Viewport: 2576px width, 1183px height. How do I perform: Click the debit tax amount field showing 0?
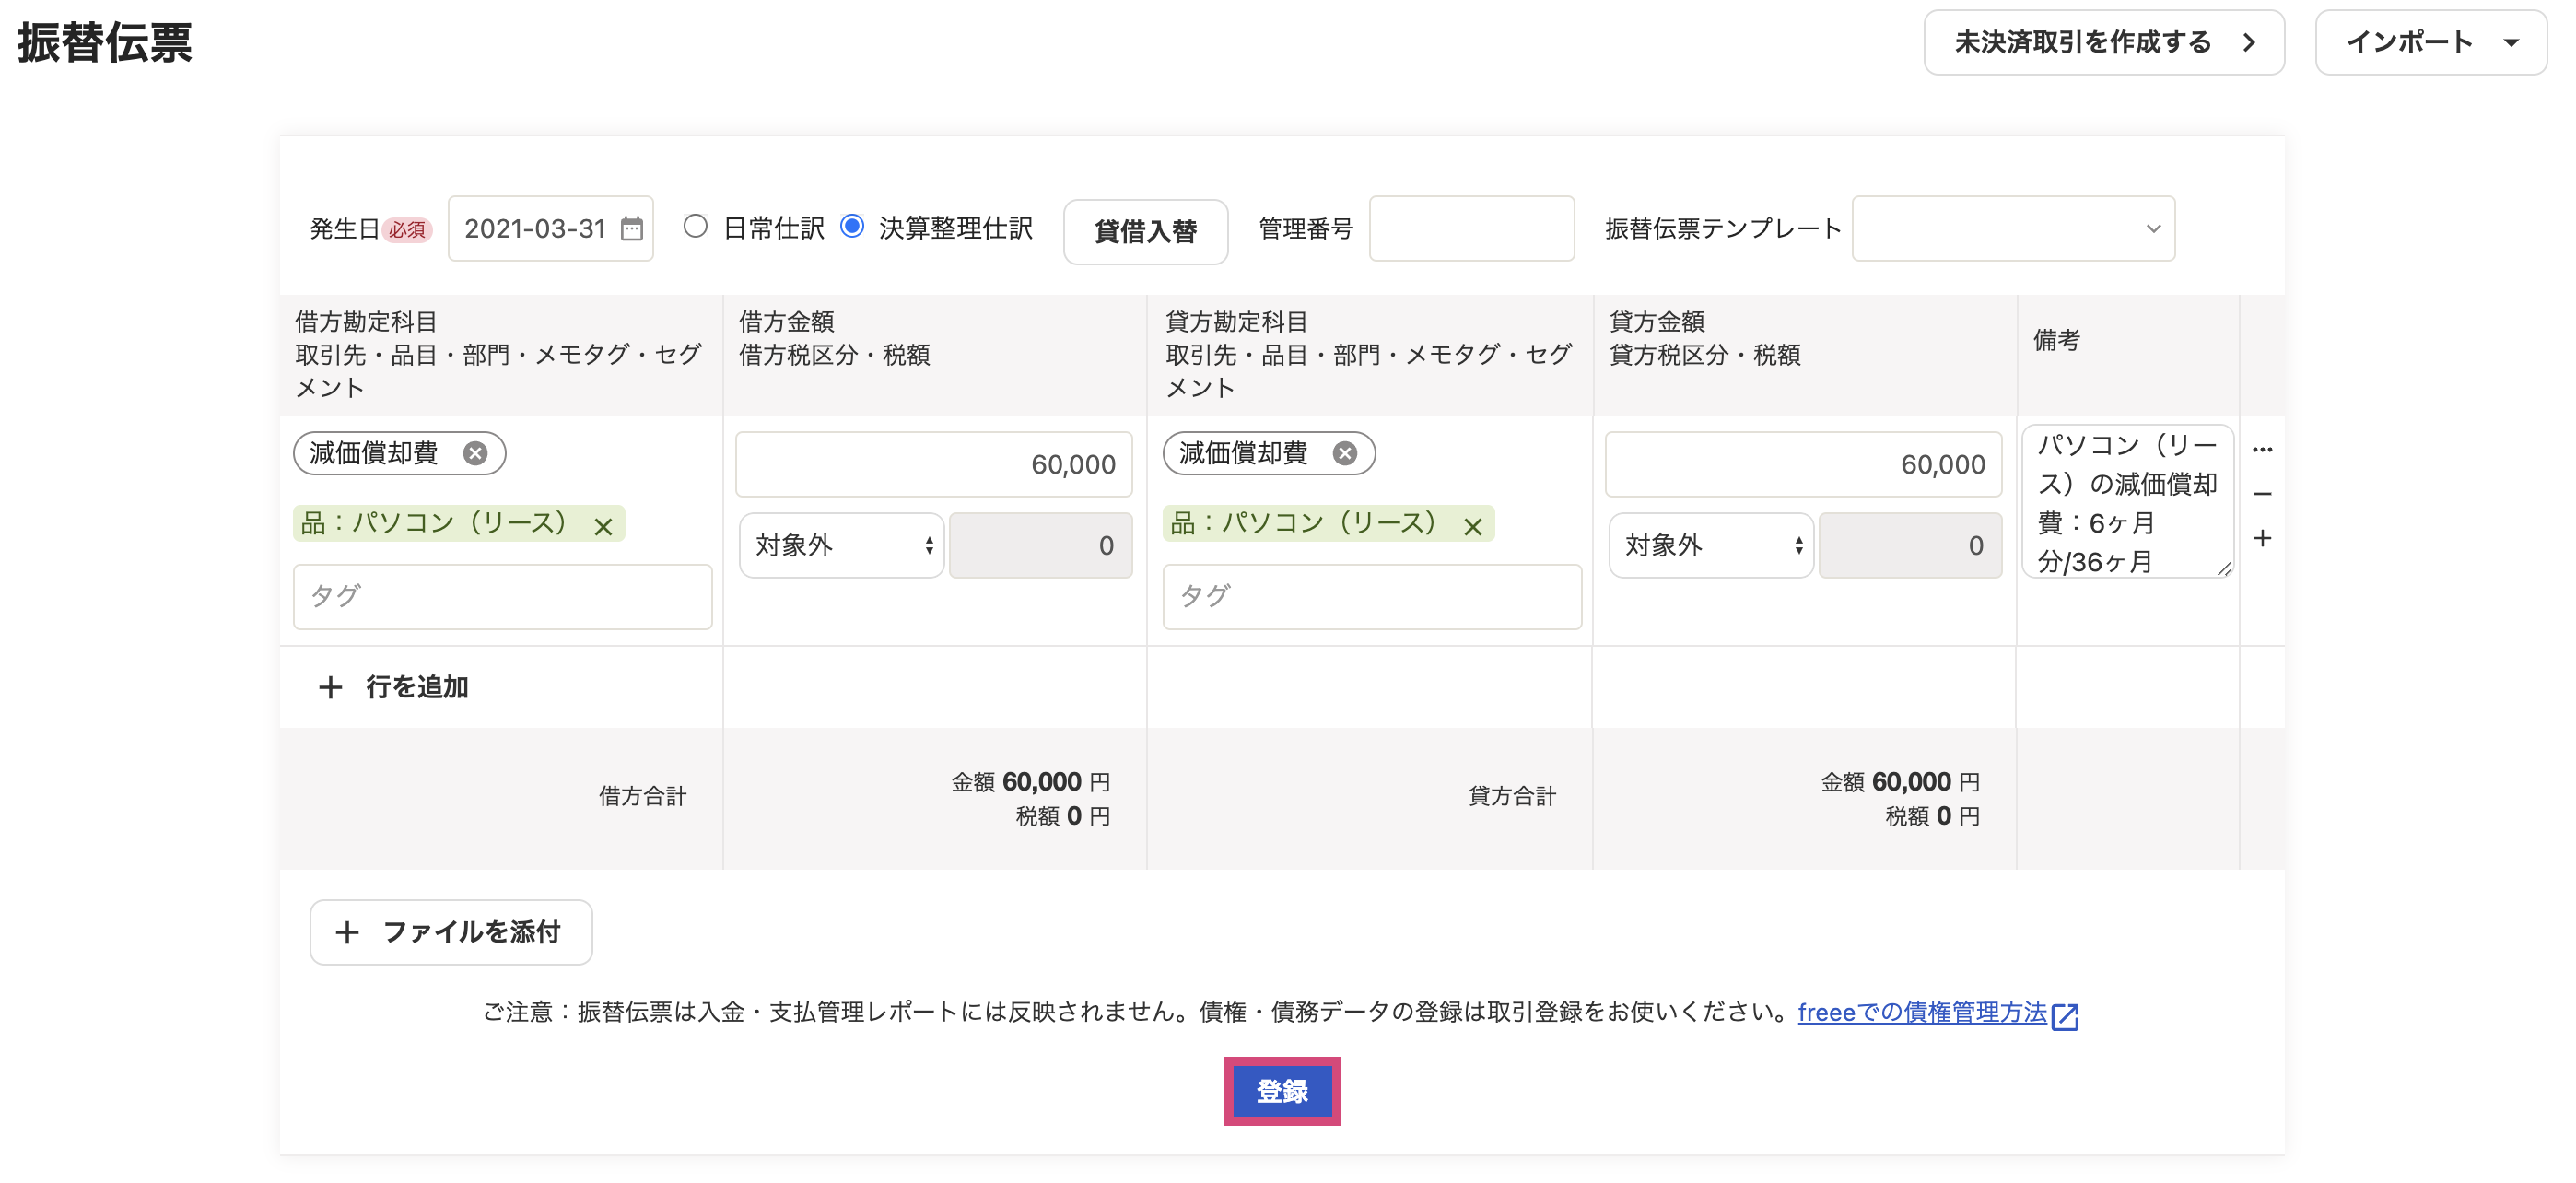(1041, 546)
